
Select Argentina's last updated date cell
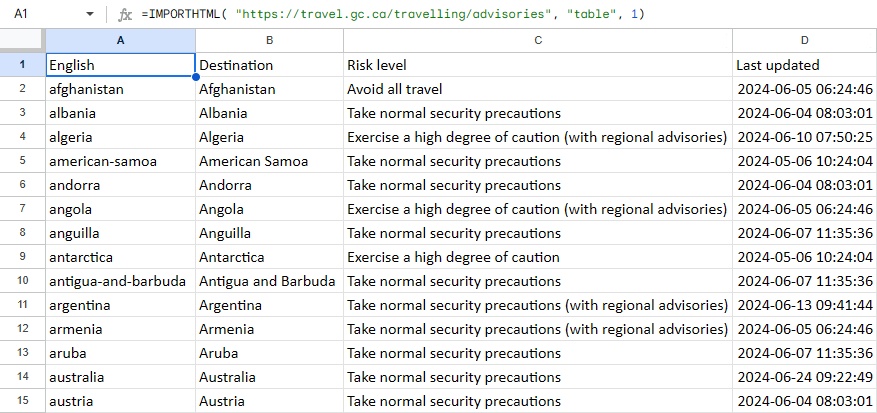(805, 305)
